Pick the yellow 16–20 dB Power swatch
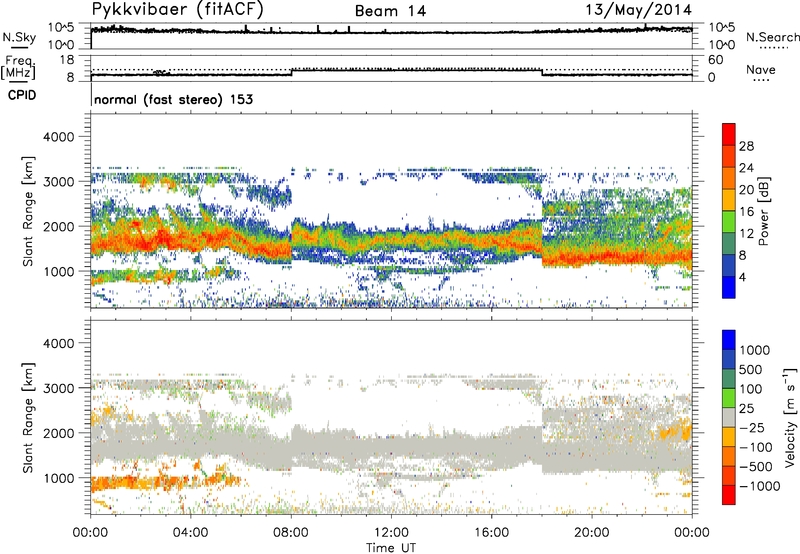The width and height of the screenshot is (800, 554). (x=729, y=200)
